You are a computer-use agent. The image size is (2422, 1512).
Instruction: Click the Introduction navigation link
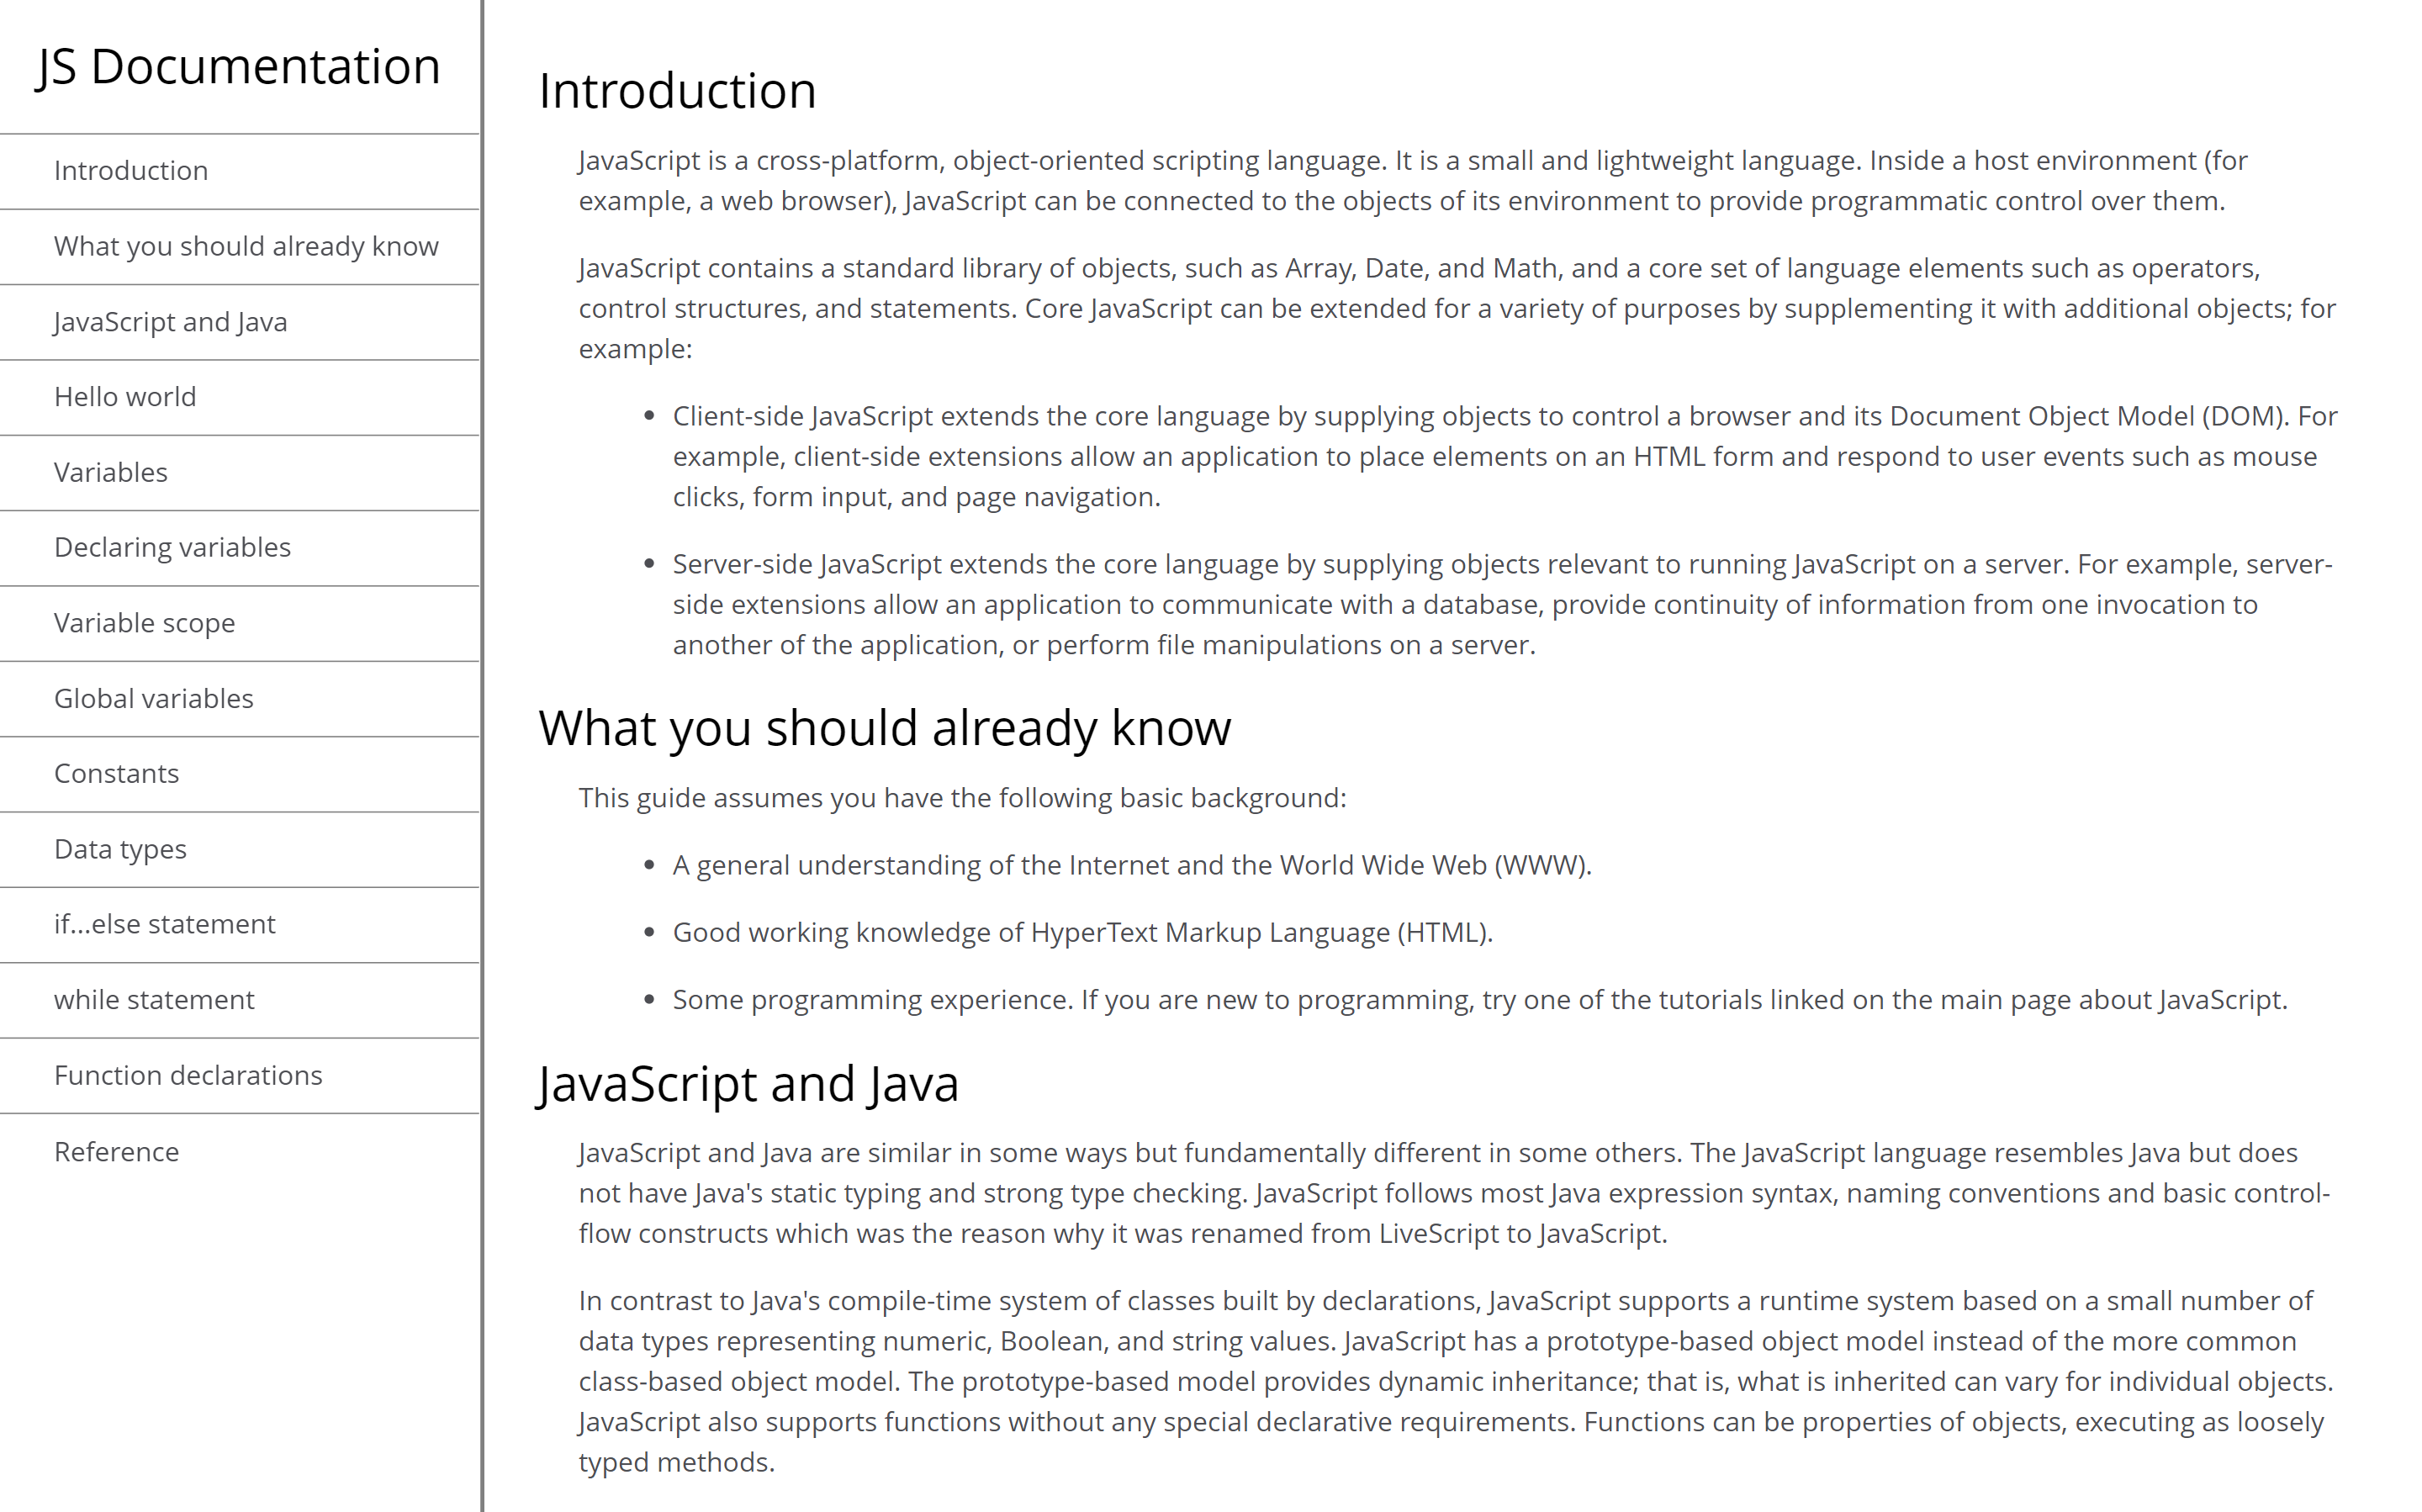pos(132,169)
